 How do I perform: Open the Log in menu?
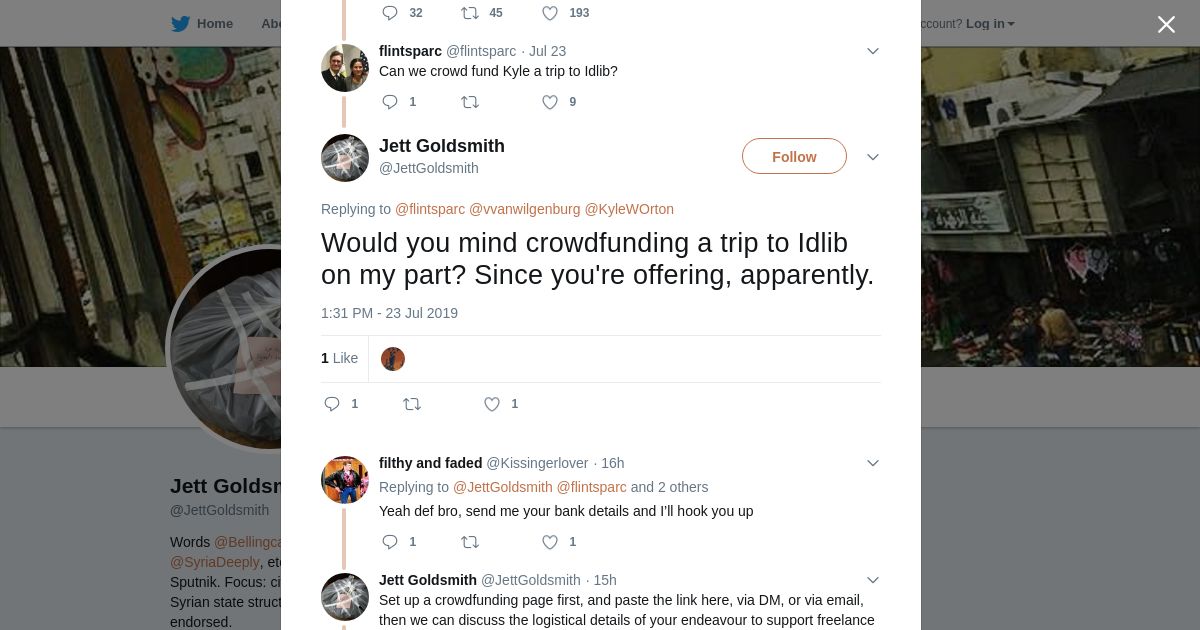(990, 24)
